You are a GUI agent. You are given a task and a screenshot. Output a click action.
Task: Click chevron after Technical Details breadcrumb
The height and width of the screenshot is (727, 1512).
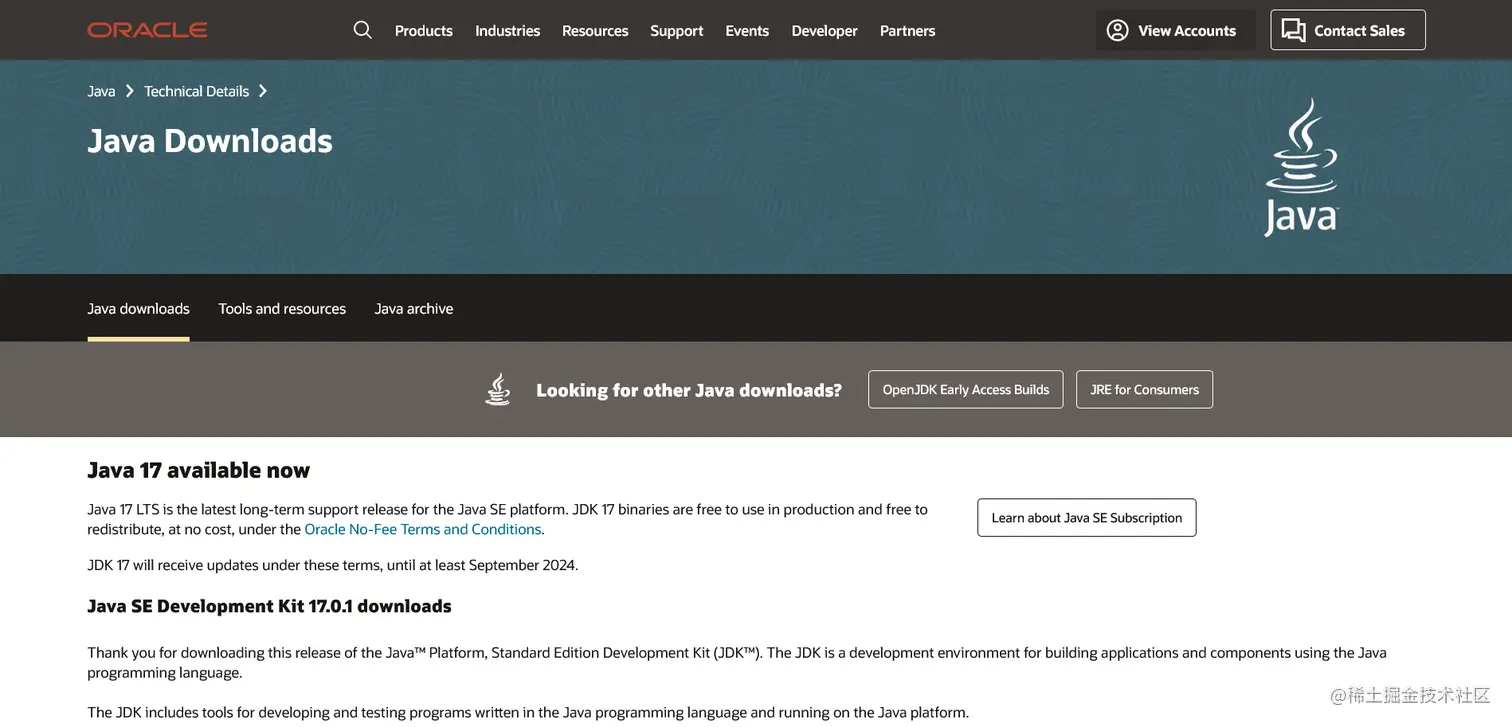tap(263, 91)
